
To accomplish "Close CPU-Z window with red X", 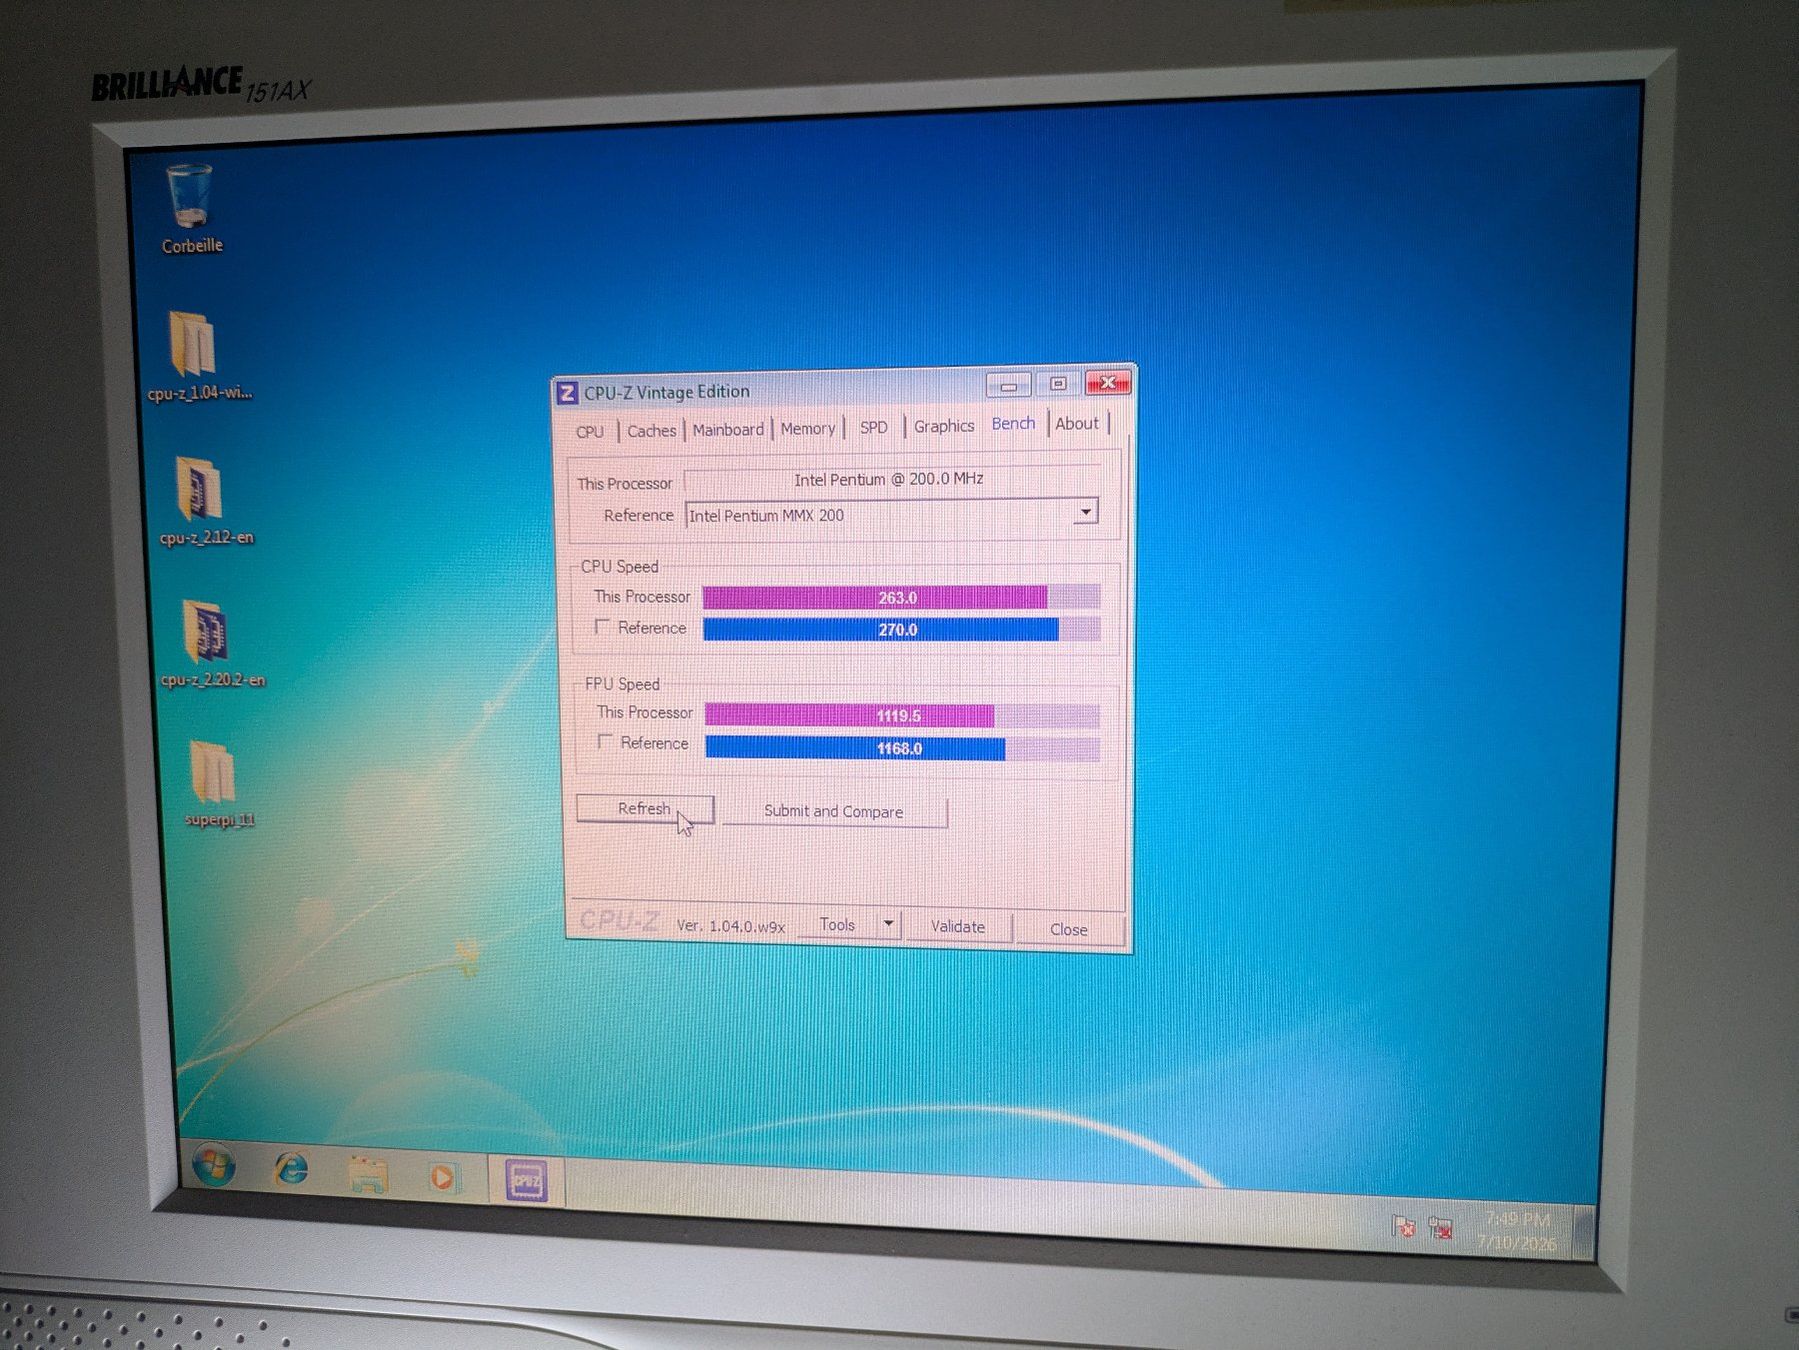I will point(1107,382).
